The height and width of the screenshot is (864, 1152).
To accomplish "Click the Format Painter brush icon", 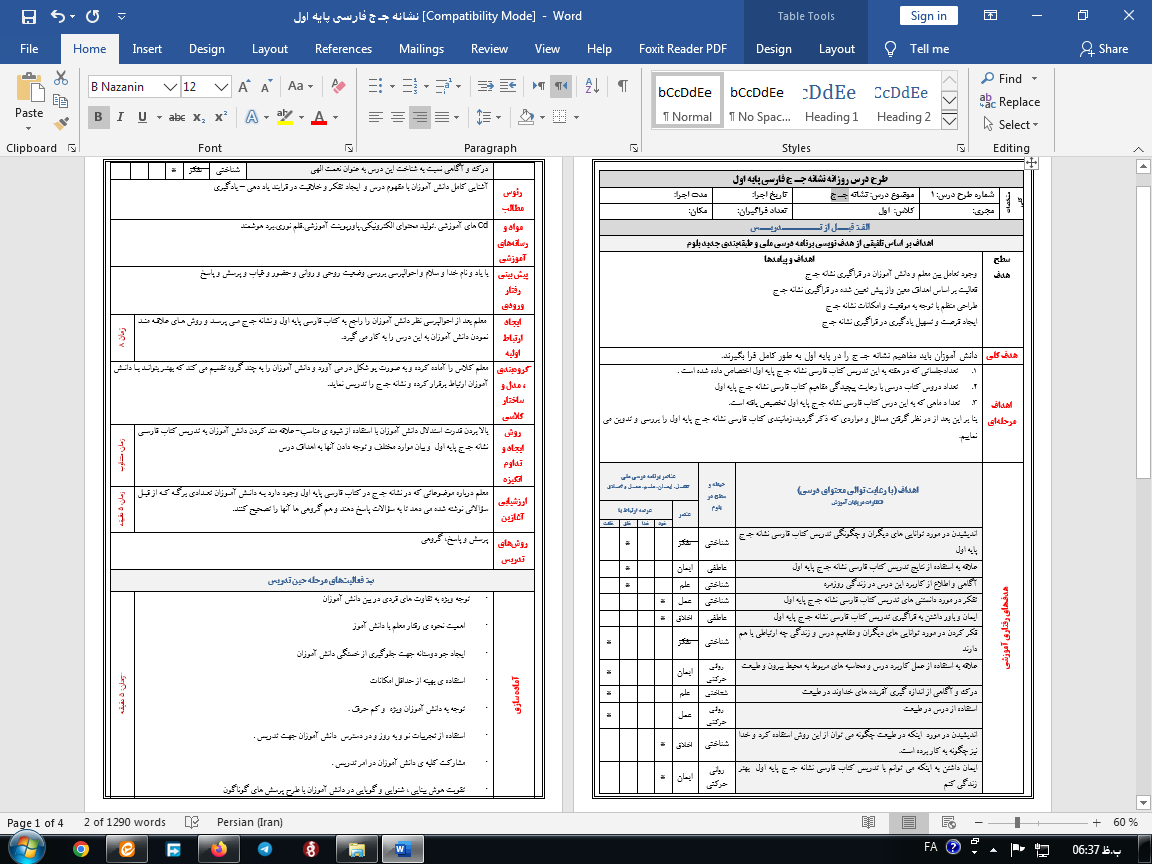I will [x=62, y=124].
